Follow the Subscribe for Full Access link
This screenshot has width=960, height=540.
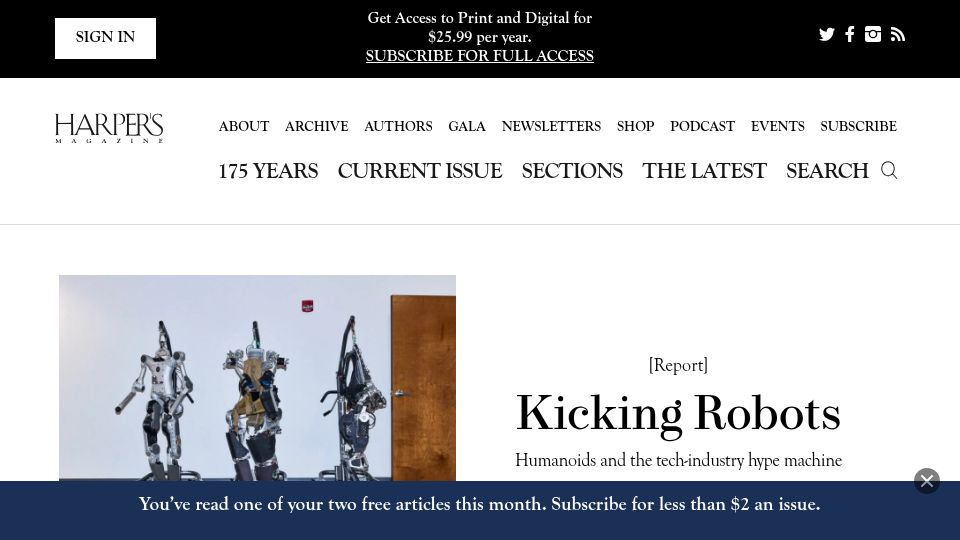479,56
